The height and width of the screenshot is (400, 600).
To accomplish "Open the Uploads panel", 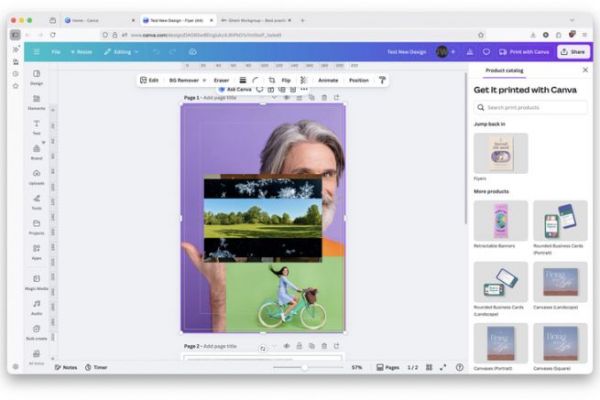I will (x=37, y=176).
